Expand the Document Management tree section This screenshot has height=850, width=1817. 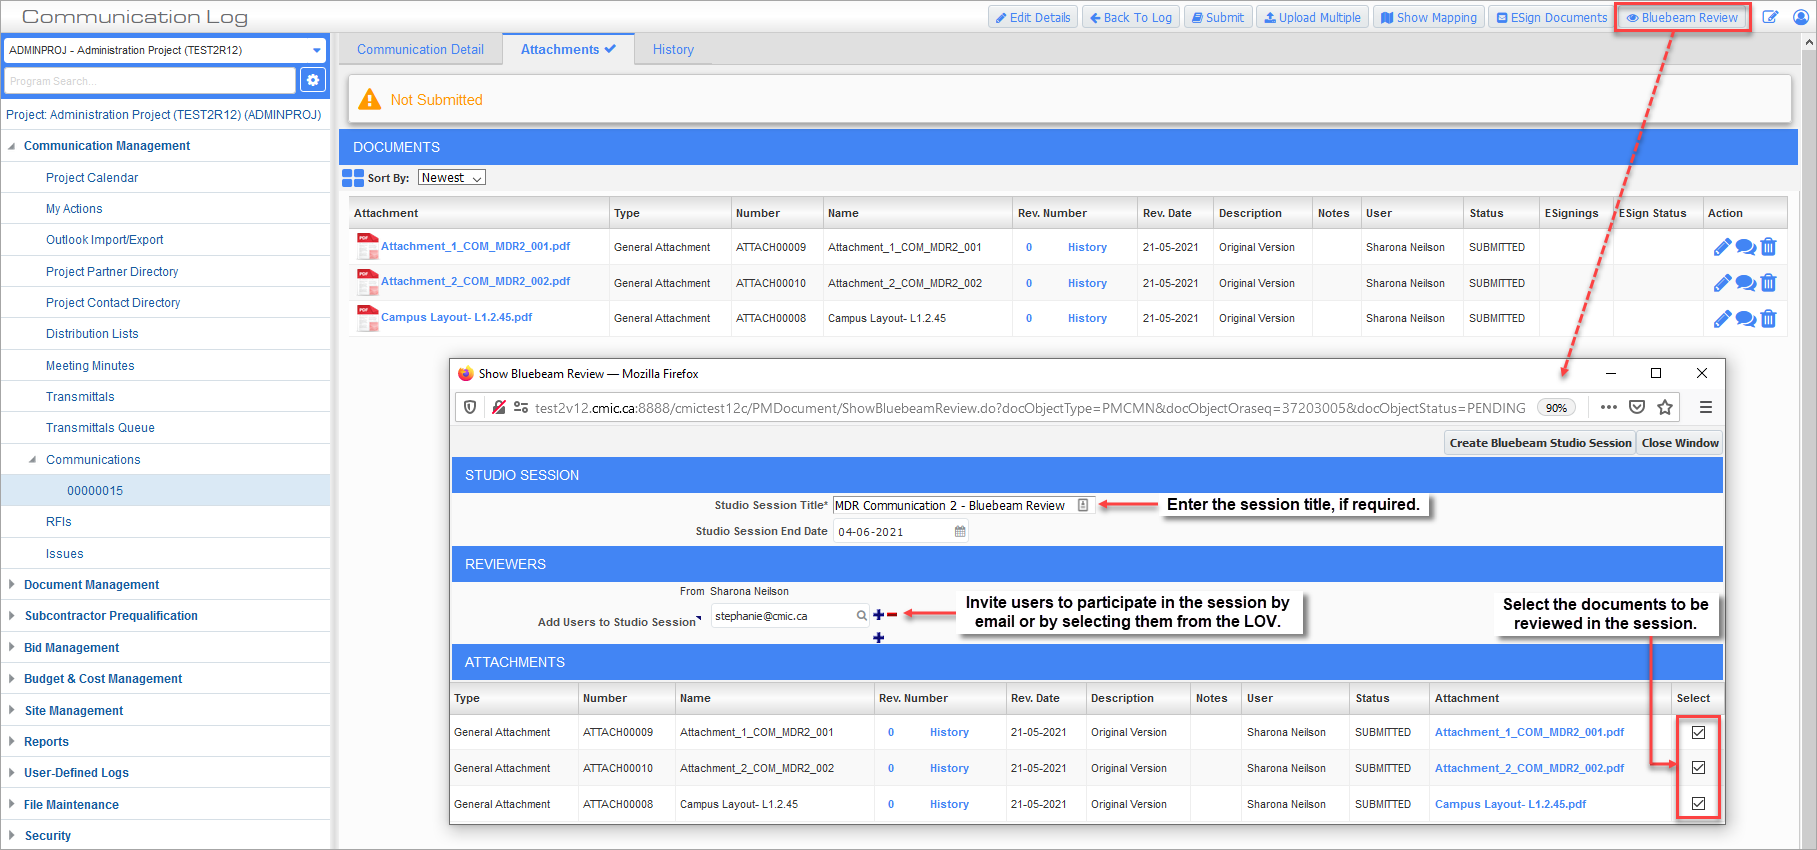click(11, 585)
